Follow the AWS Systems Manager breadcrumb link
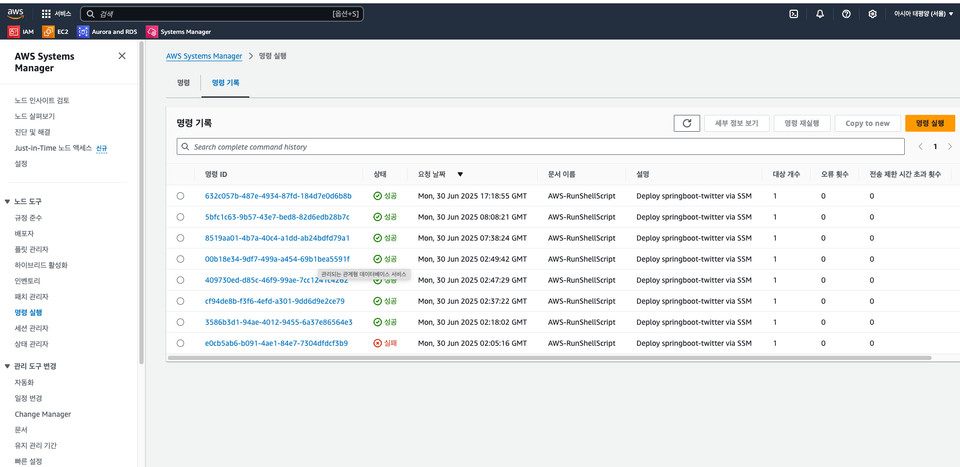 [204, 56]
